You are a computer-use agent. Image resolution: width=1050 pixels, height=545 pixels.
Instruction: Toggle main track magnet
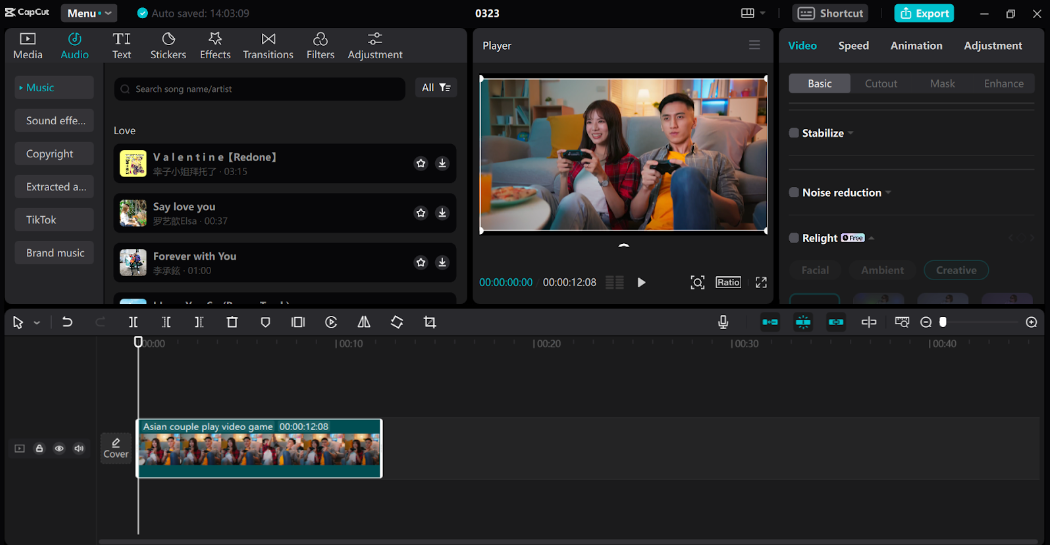click(x=770, y=322)
